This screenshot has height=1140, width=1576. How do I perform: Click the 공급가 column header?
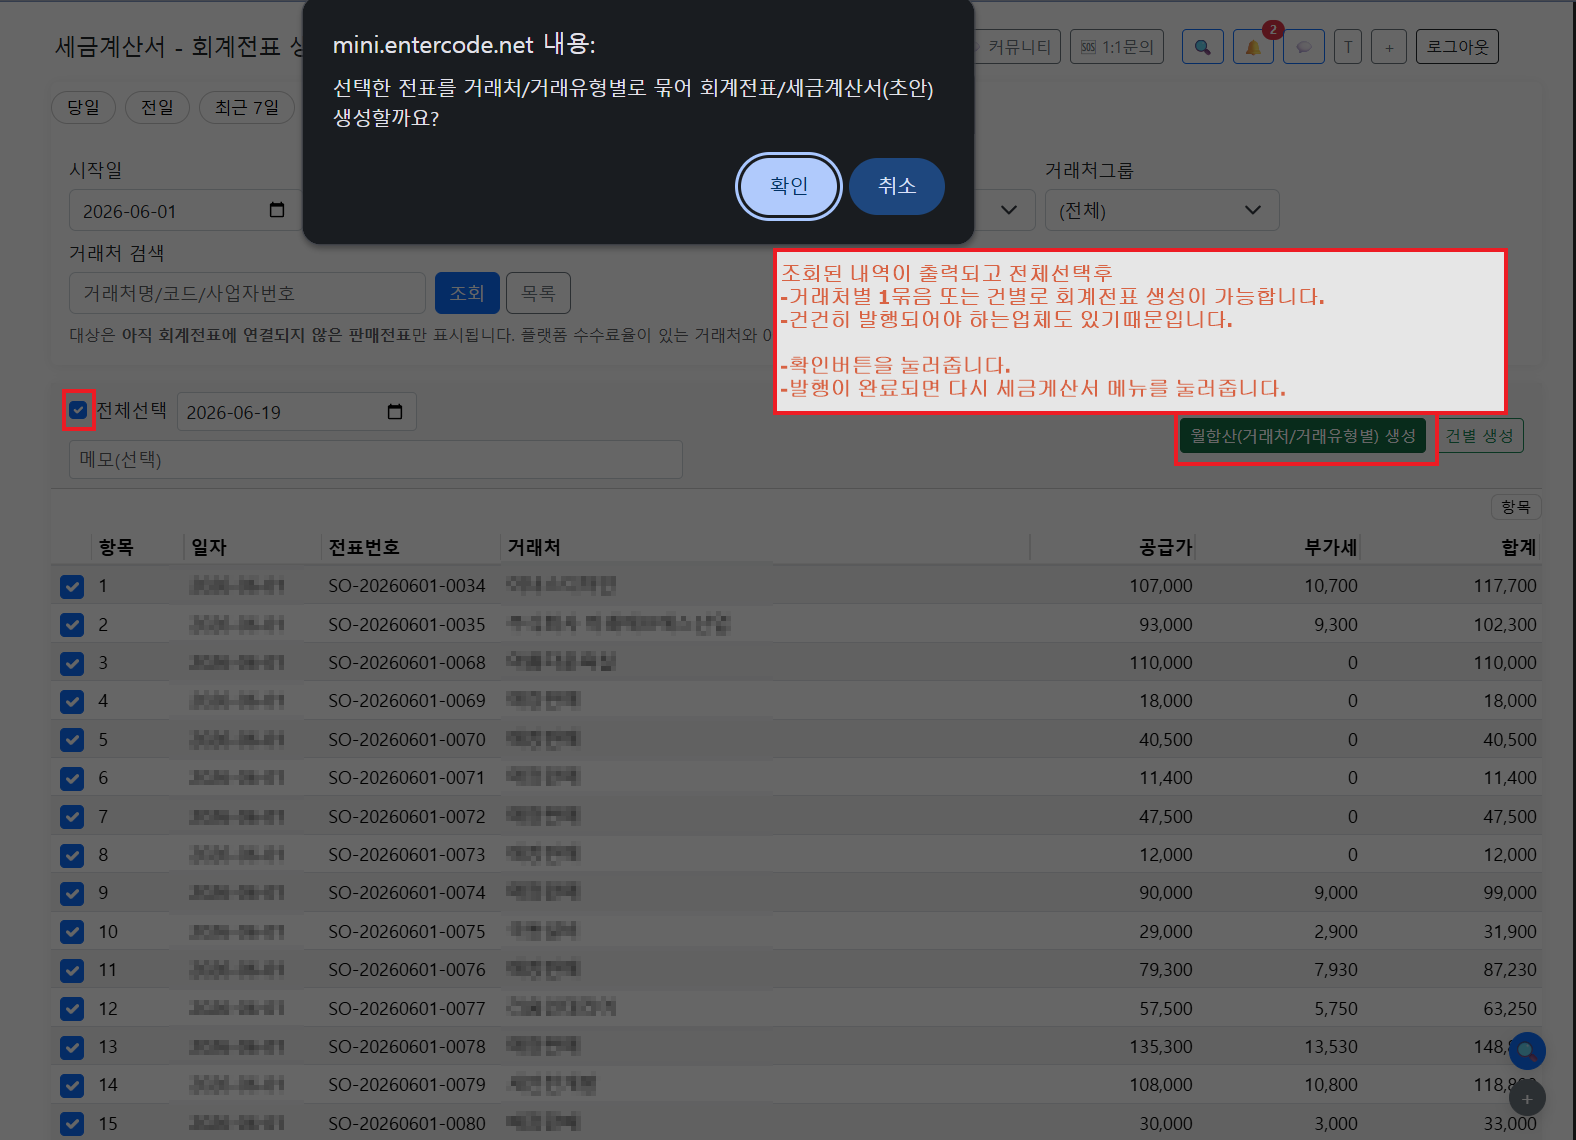pos(1166,547)
